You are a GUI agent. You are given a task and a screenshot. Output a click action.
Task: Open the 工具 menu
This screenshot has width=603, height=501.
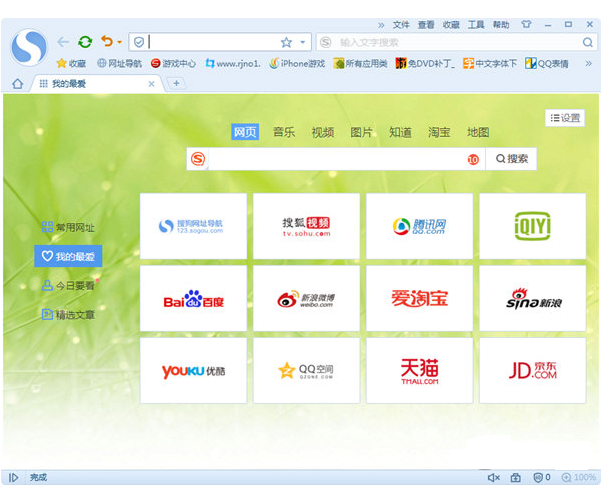(476, 25)
